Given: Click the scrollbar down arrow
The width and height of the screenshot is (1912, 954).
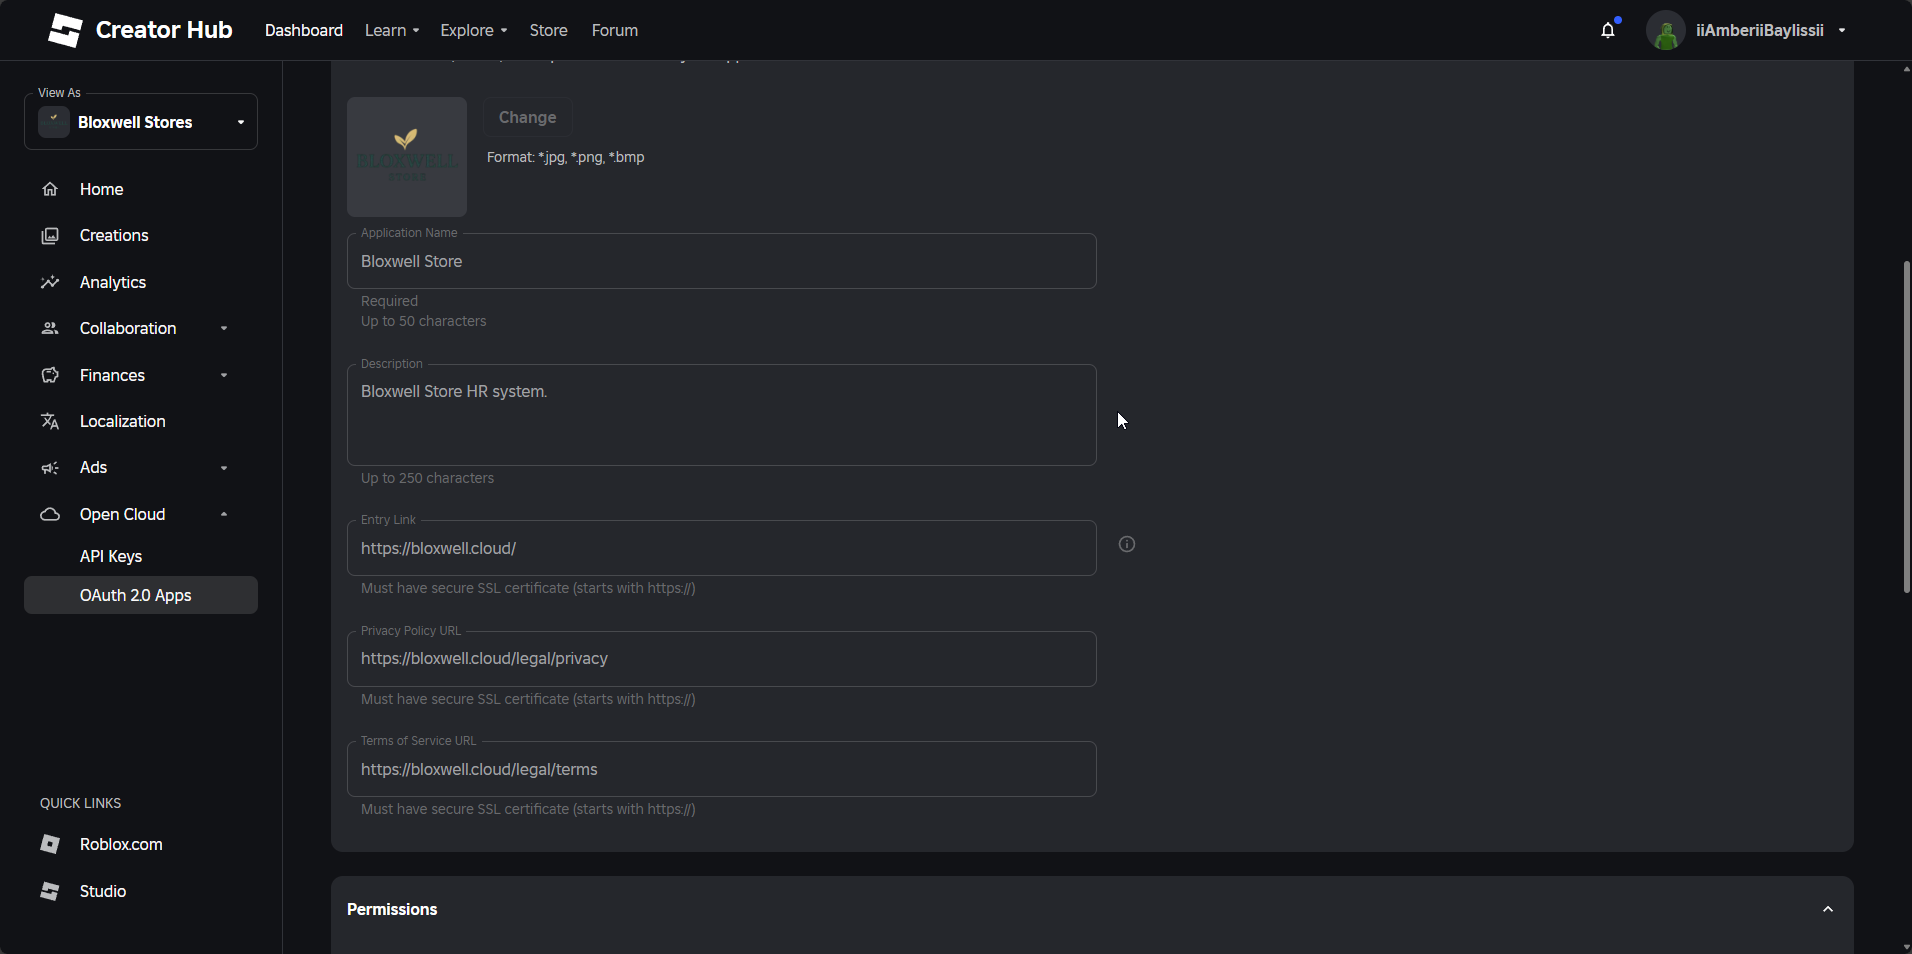Looking at the screenshot, I should (1907, 947).
